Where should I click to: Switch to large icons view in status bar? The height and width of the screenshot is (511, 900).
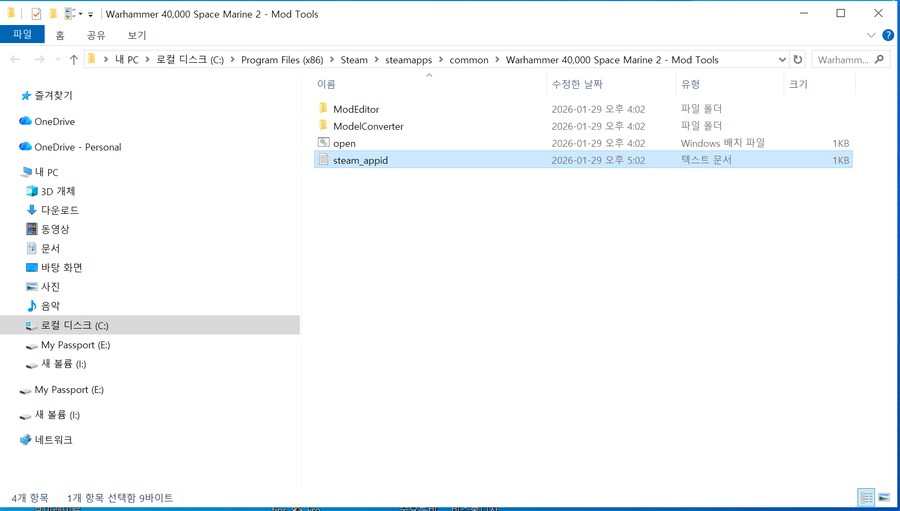884,498
